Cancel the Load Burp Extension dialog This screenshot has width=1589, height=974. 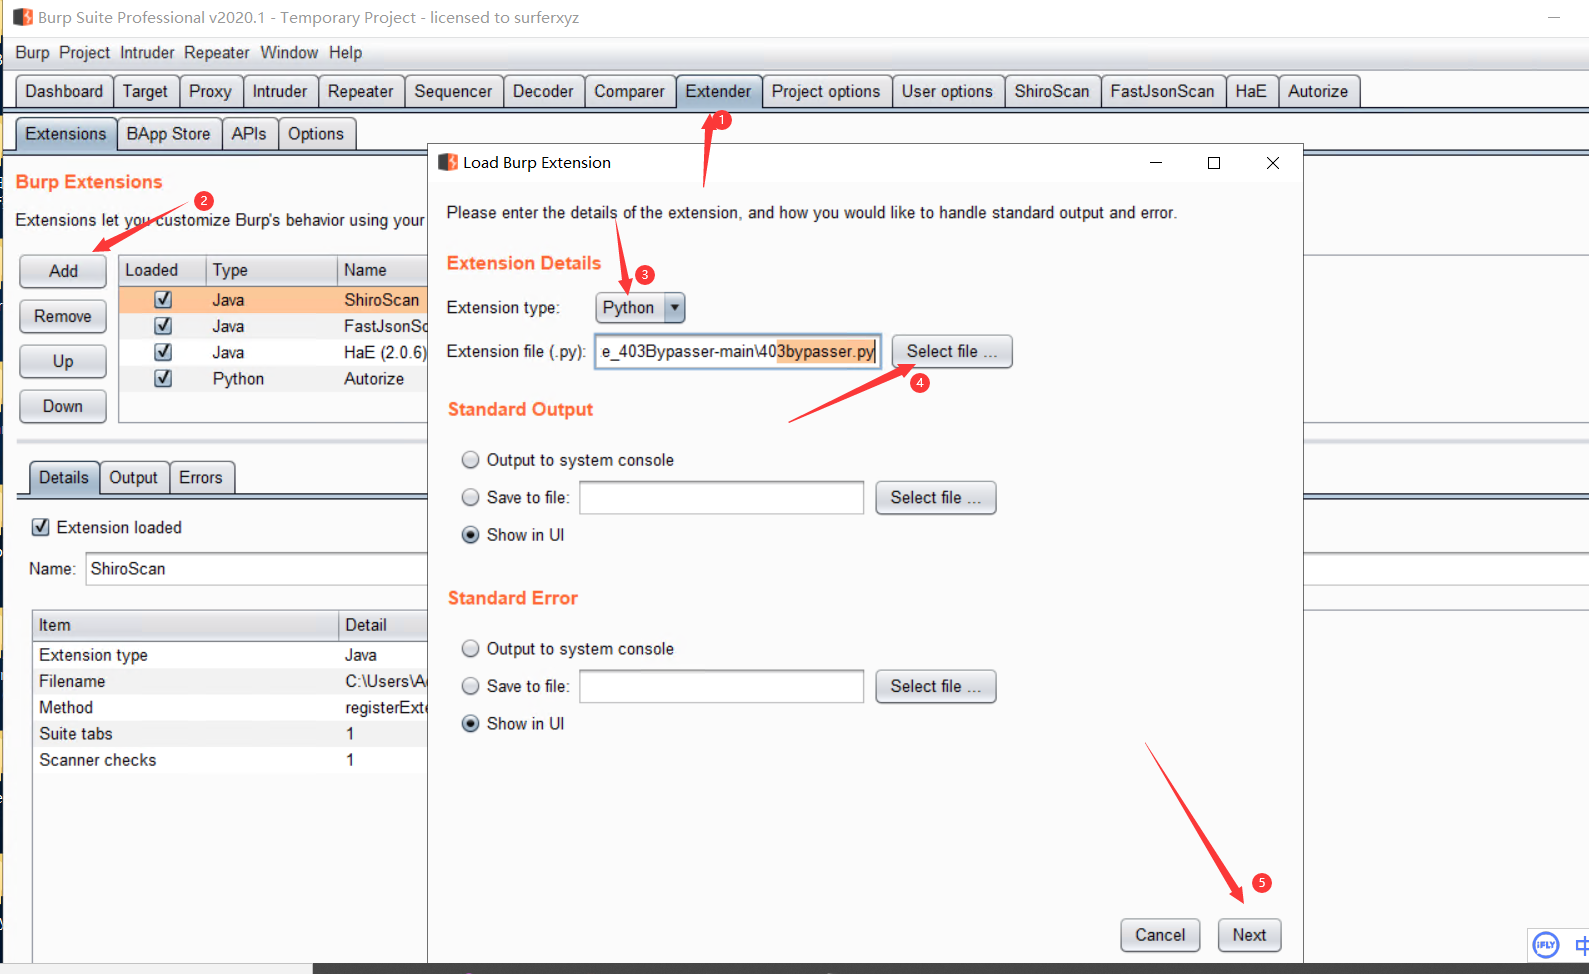coord(1160,935)
